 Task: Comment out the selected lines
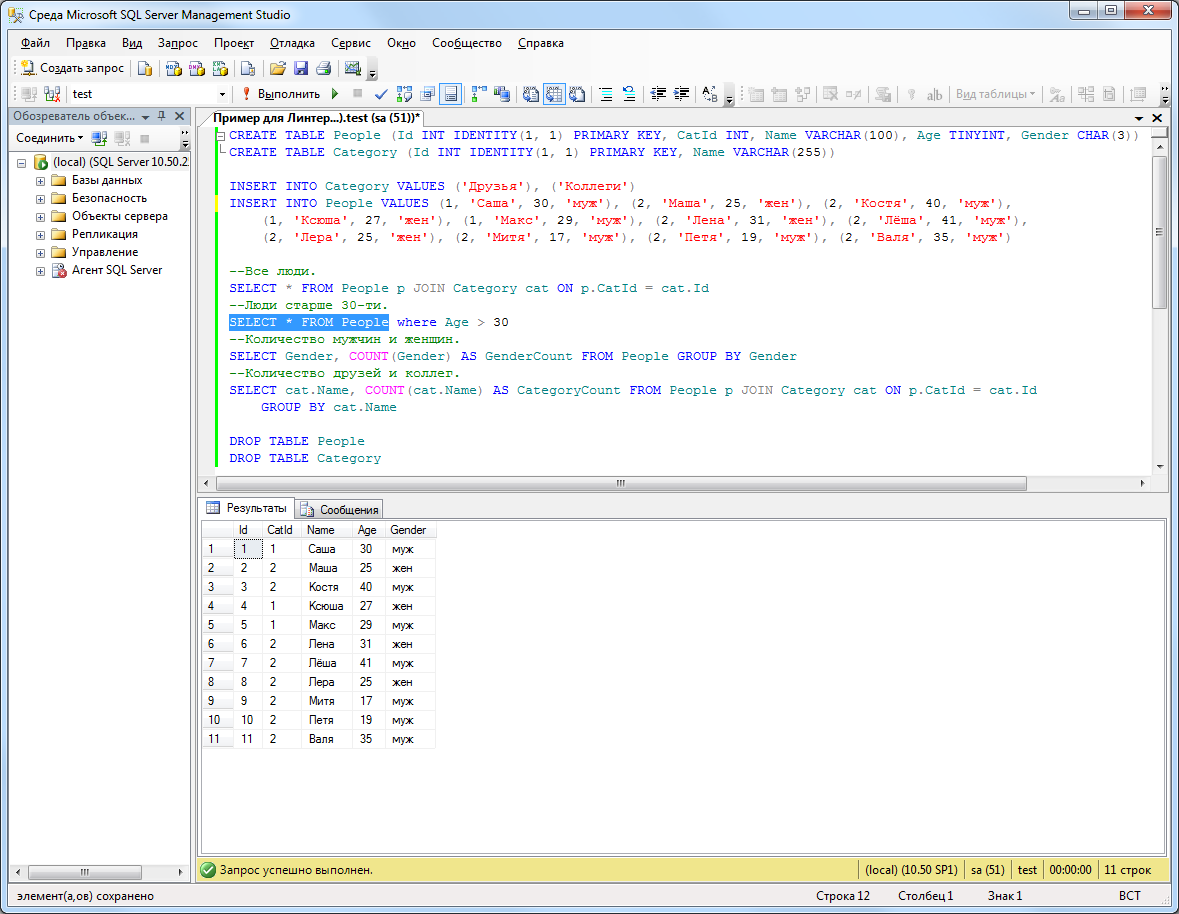coord(606,94)
